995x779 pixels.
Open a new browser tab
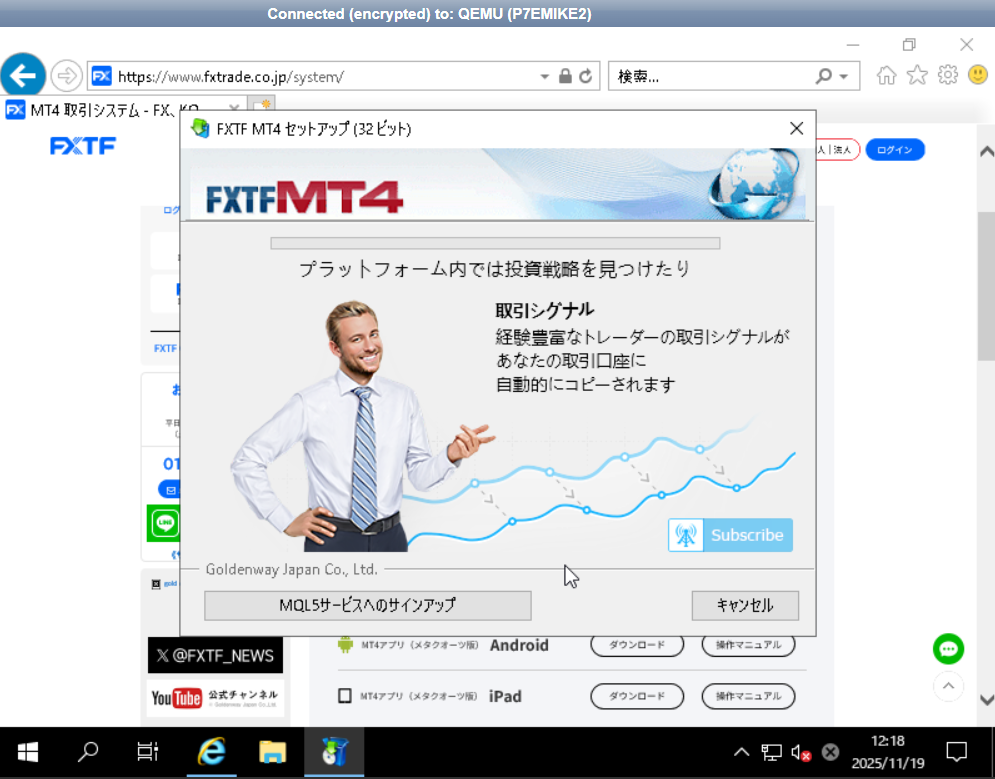(x=262, y=104)
